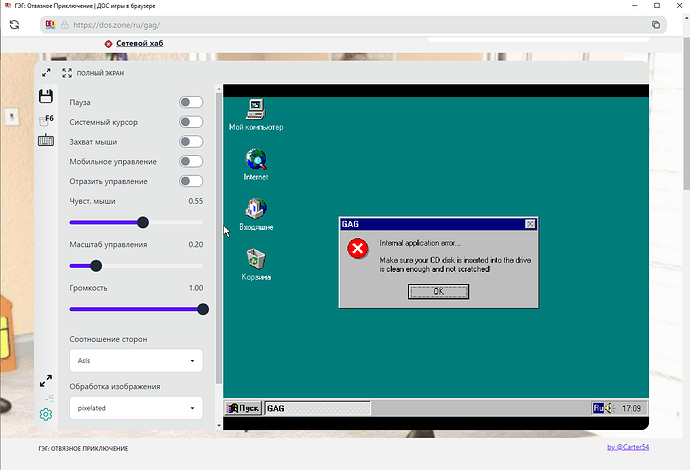Open the 'Корзина' recycle bin icon
Screen dimensions: 690x470
point(256,260)
